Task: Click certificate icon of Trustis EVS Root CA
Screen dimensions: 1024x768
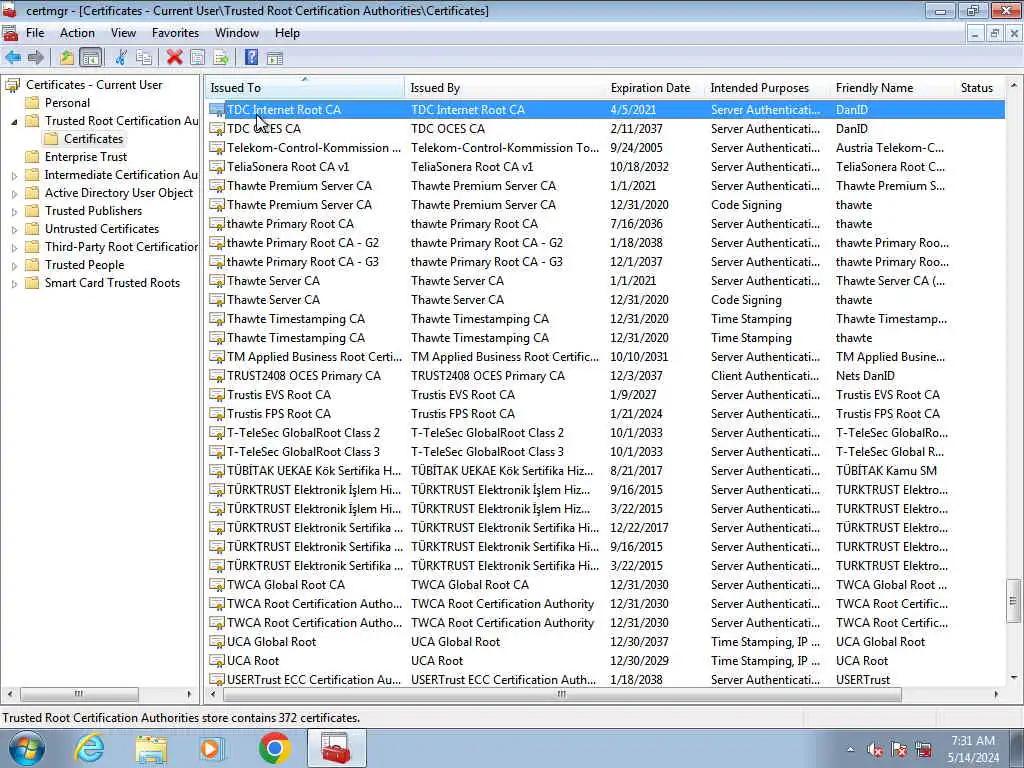Action: coord(217,394)
